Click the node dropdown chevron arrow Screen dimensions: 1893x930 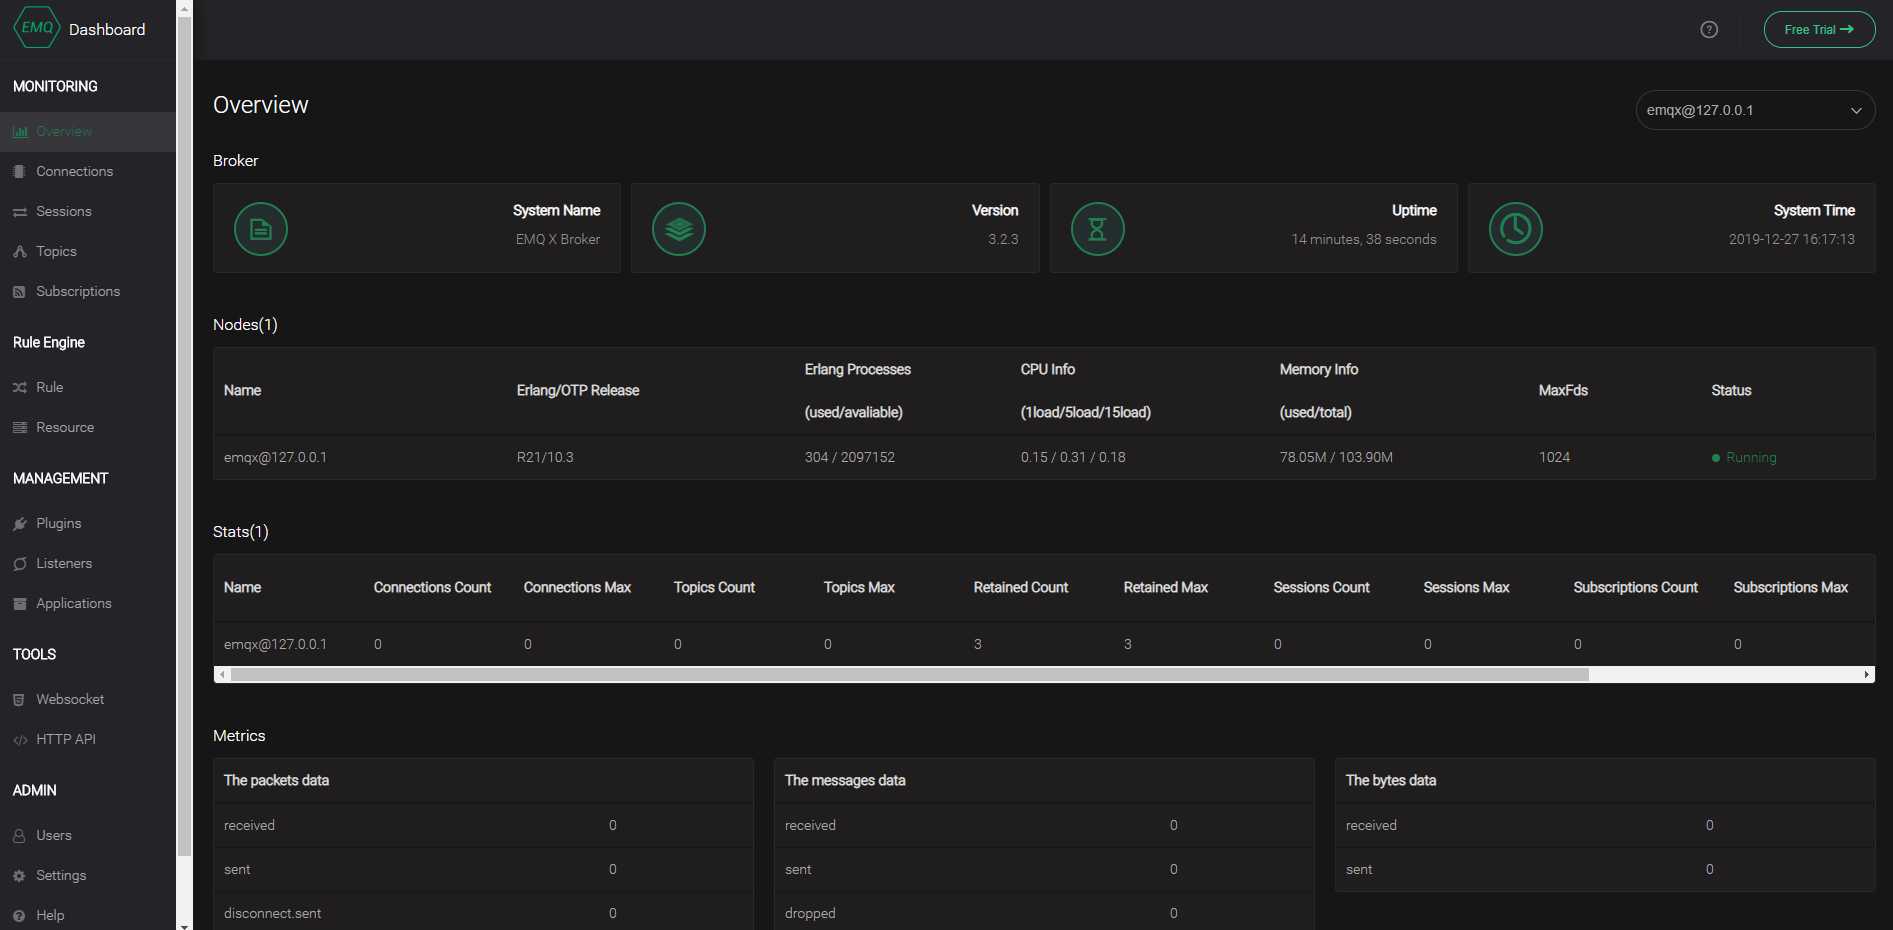1856,111
